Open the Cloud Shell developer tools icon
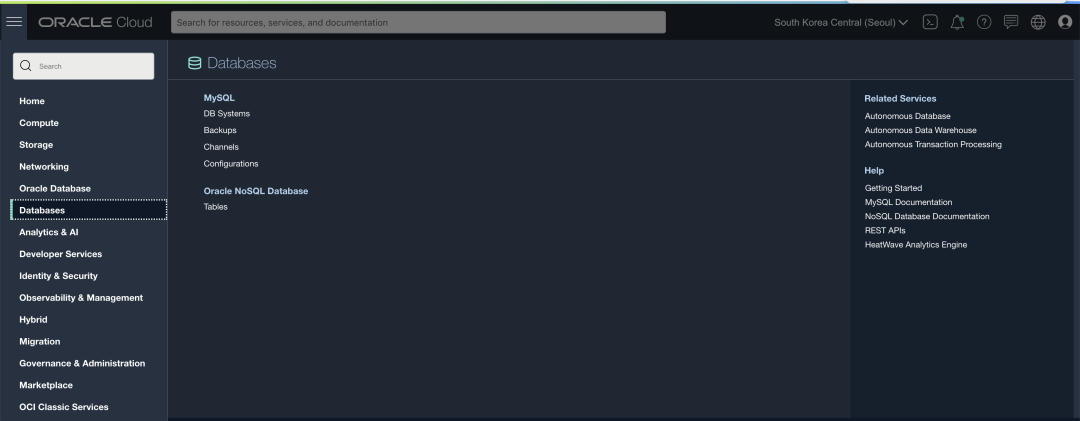The width and height of the screenshot is (1080, 421). [x=930, y=22]
